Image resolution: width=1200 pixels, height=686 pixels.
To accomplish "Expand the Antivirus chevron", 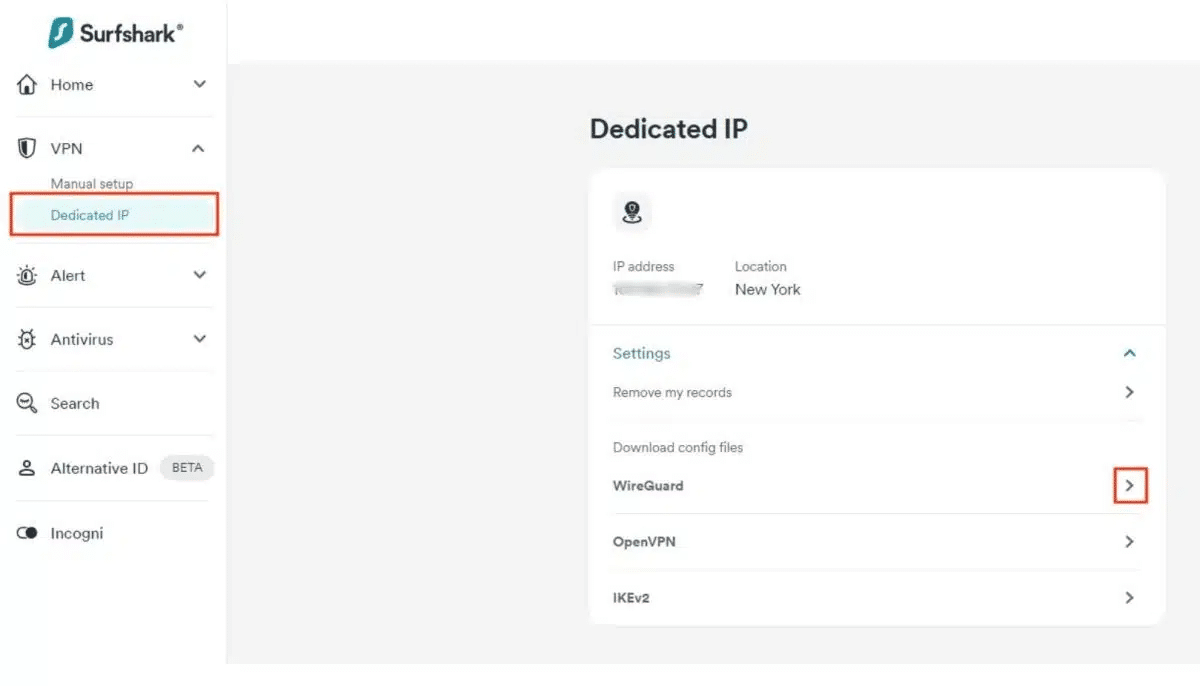I will pos(199,339).
